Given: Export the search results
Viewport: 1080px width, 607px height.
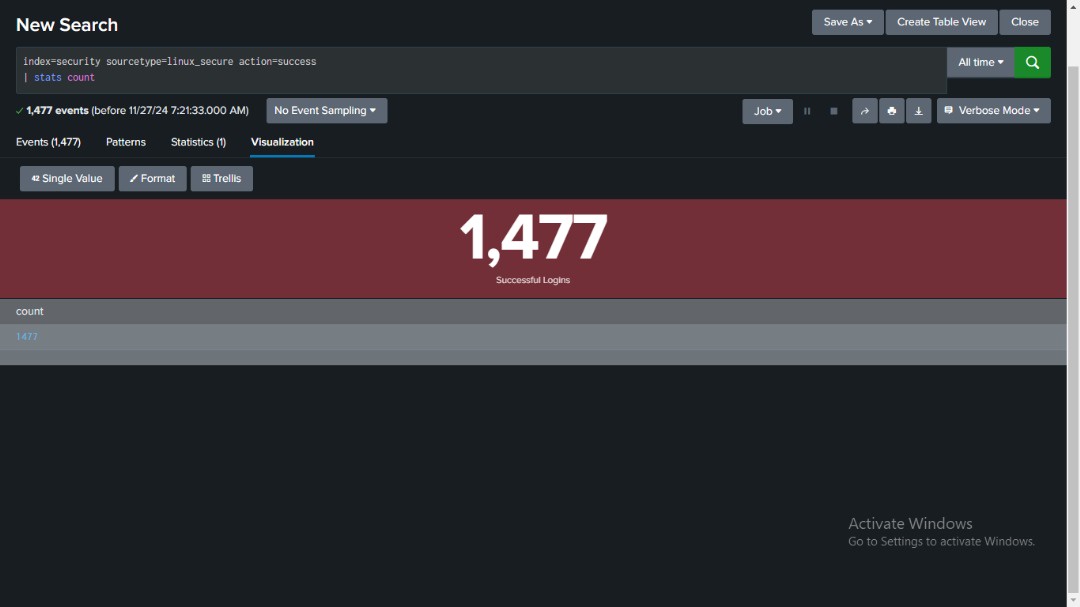Looking at the screenshot, I should (x=918, y=111).
